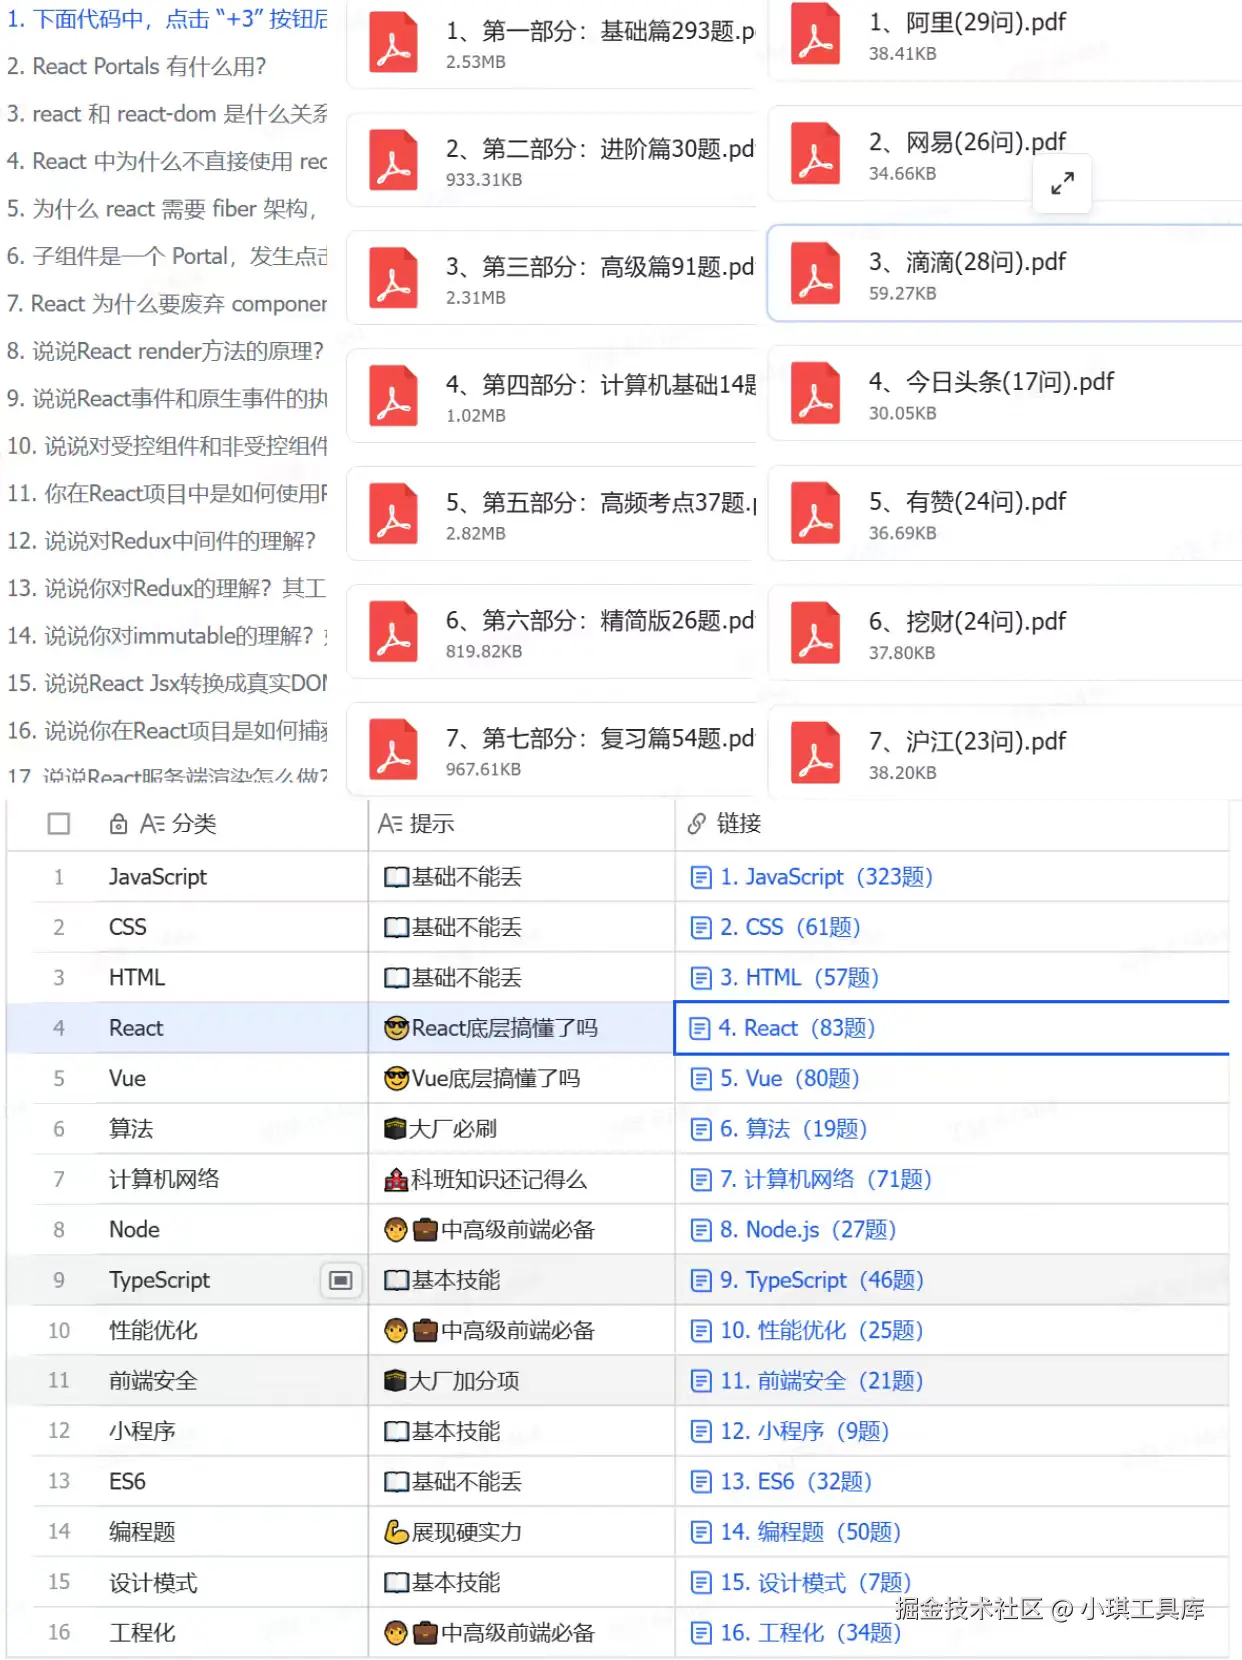Click the PDF icon for 滴滴(28问).pdf
The image size is (1242, 1660).
(815, 274)
